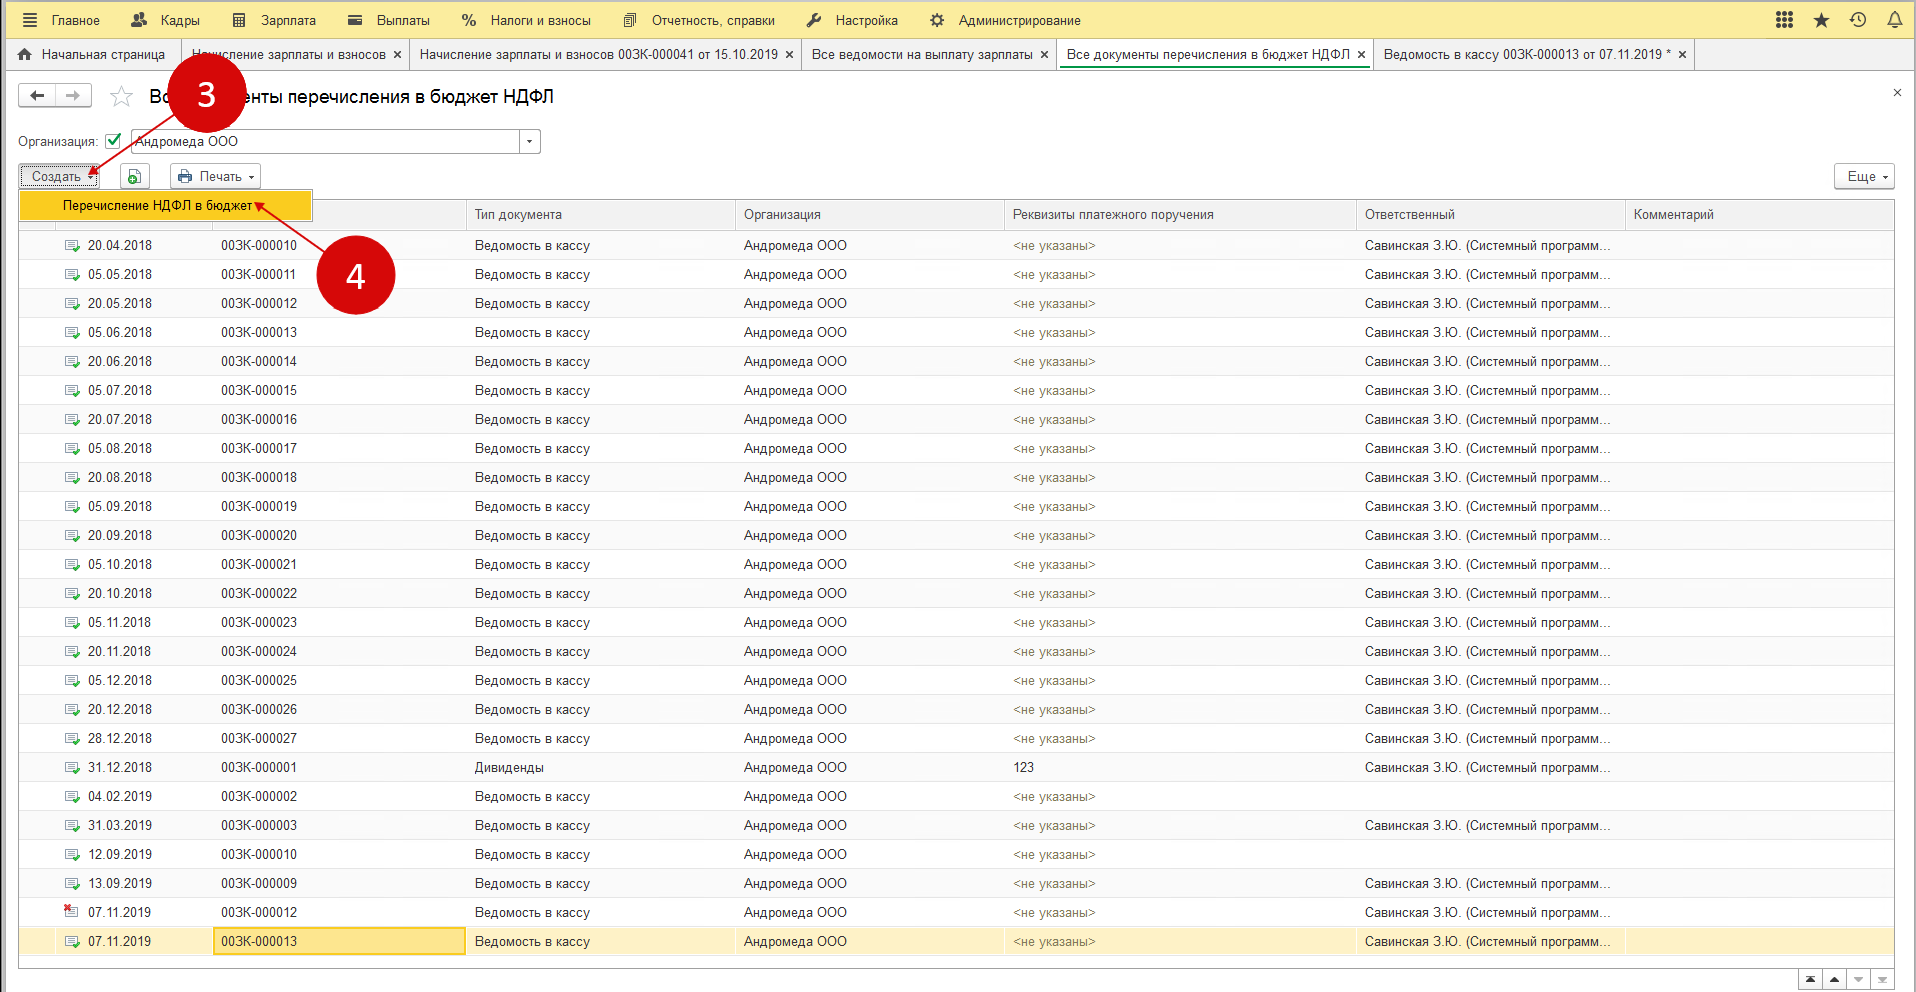Open the notifications bell icon
The image size is (1916, 992).
(1894, 20)
